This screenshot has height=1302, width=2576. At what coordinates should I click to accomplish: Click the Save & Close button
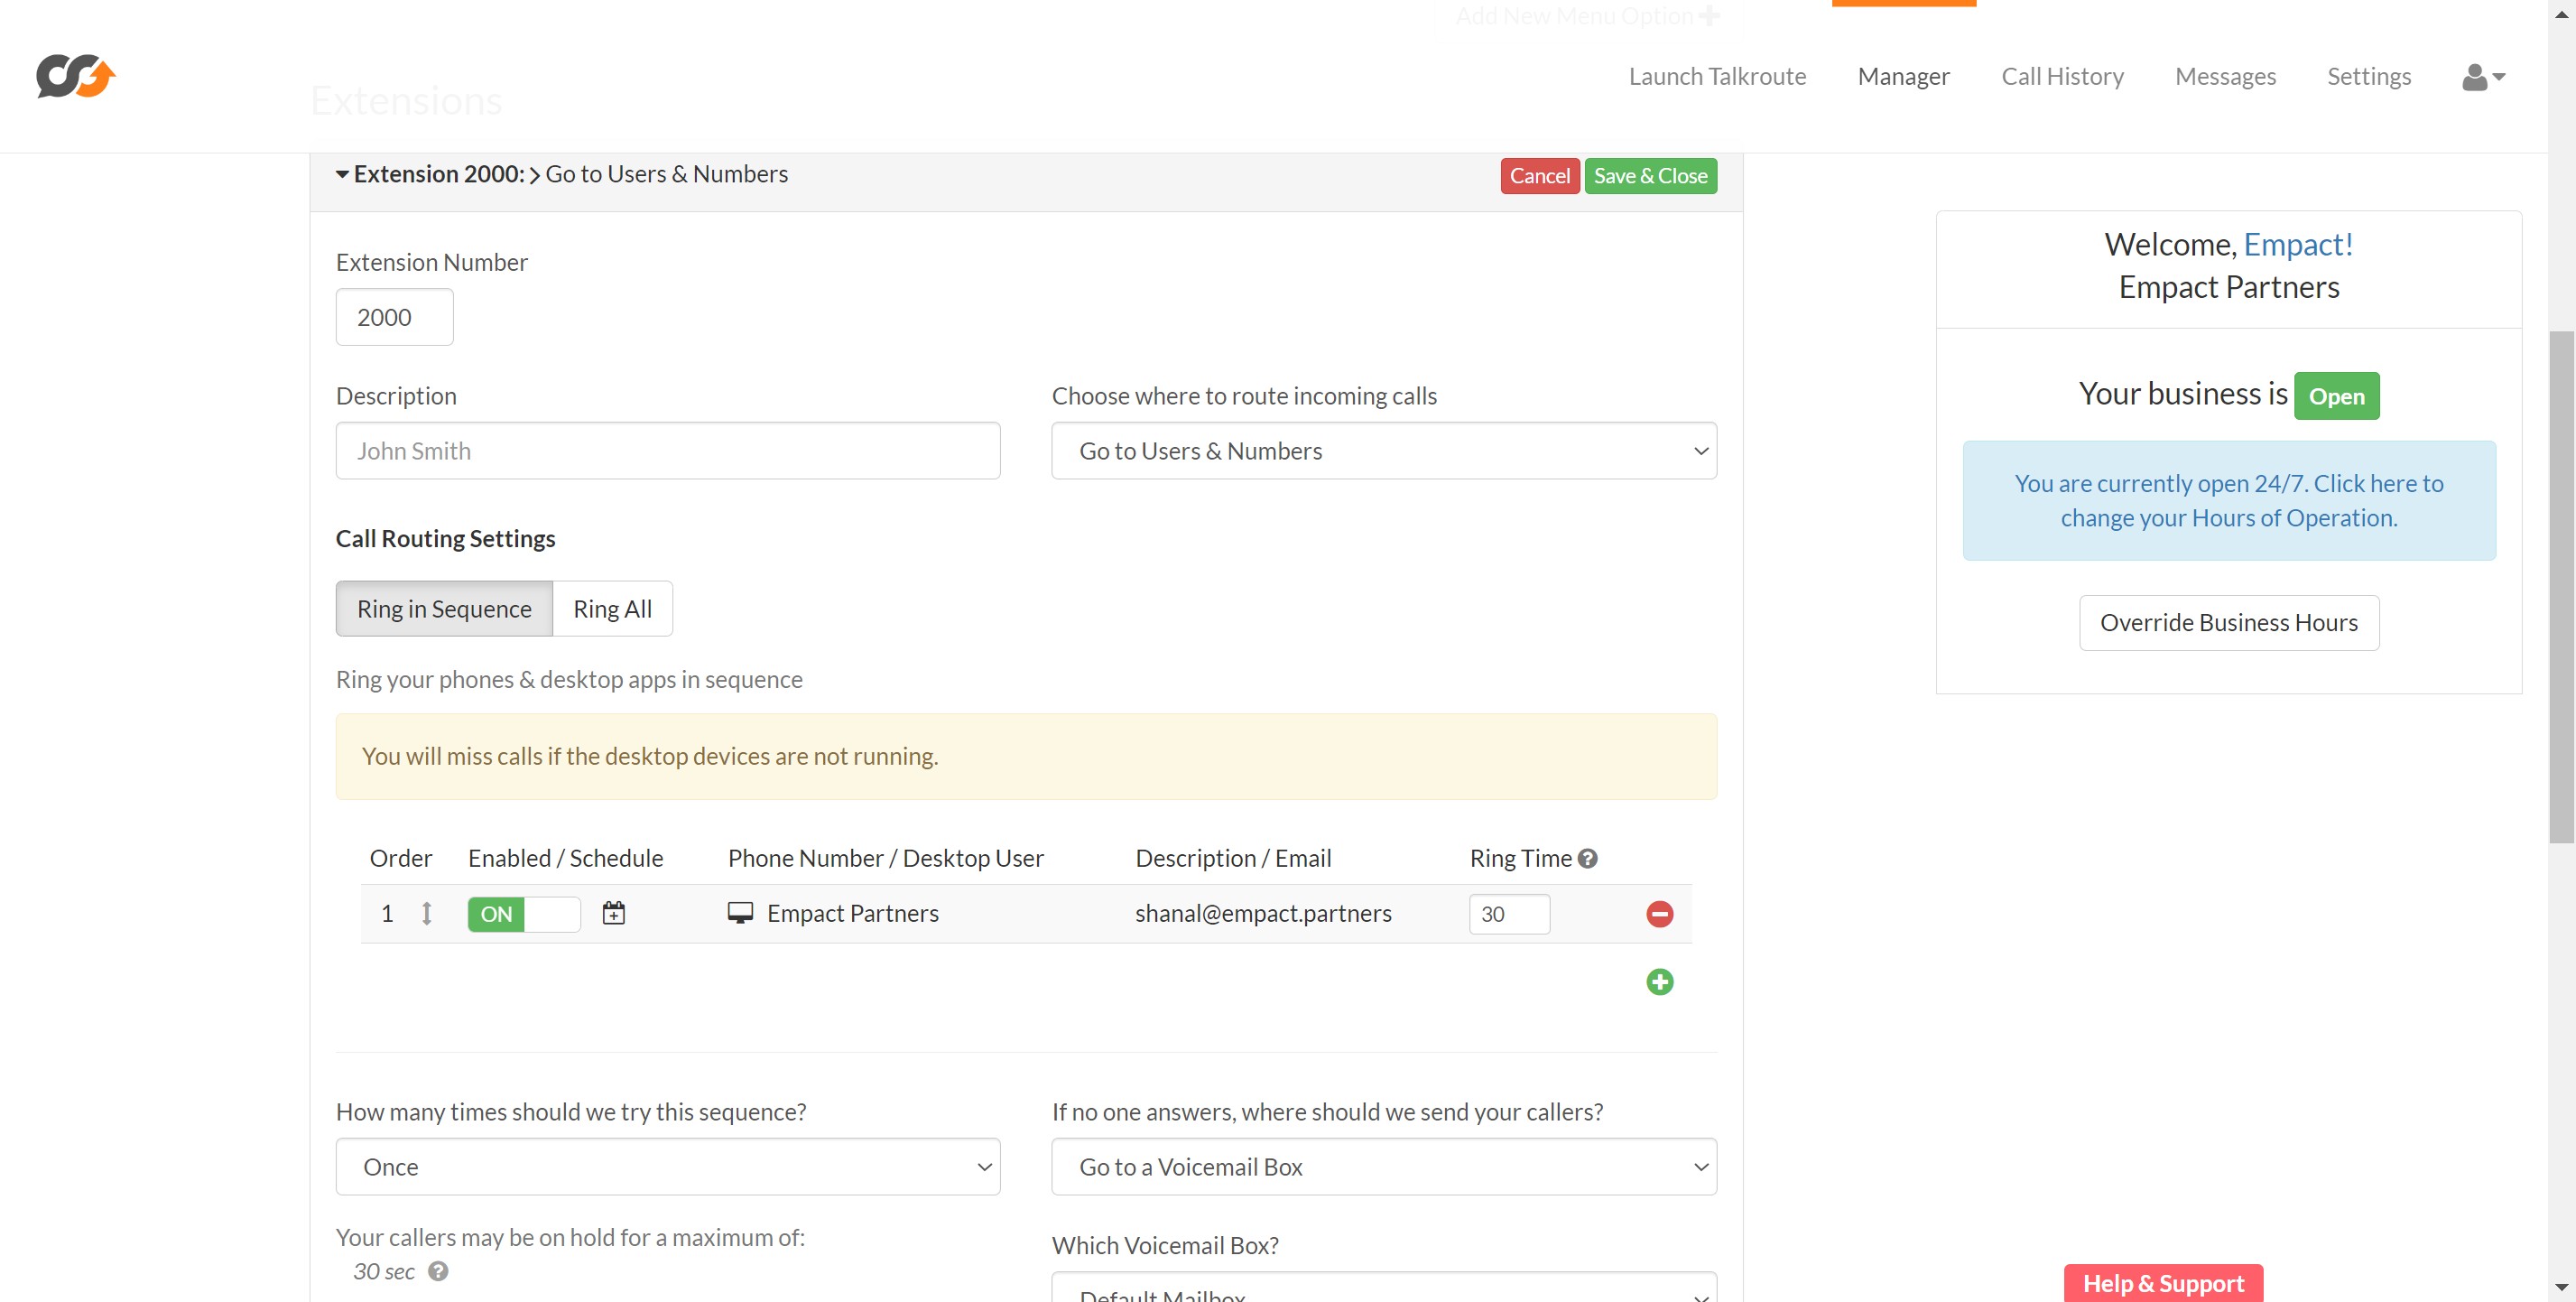1650,176
